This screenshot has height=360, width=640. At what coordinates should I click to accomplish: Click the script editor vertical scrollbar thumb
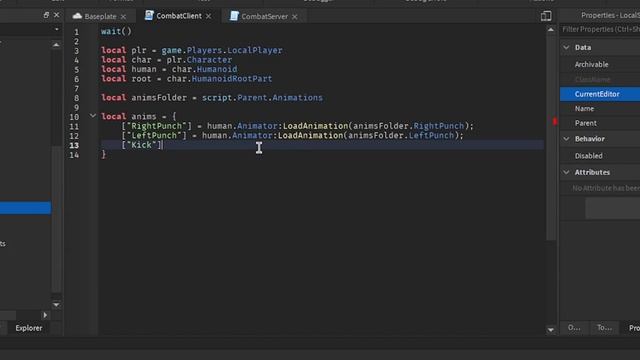(551, 137)
